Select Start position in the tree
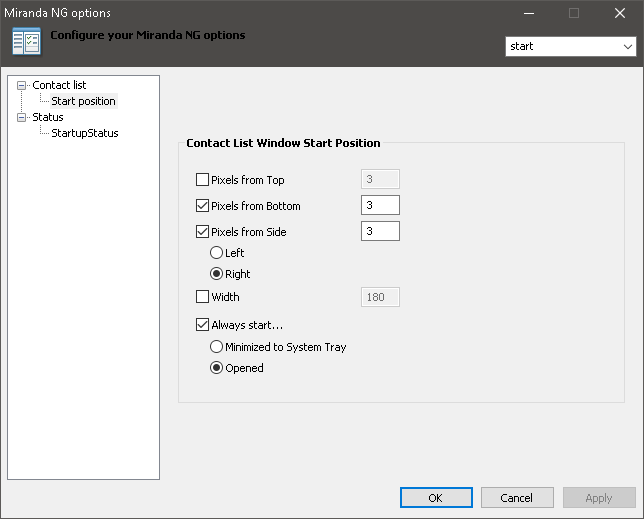Viewport: 644px width, 519px height. pyautogui.click(x=83, y=101)
